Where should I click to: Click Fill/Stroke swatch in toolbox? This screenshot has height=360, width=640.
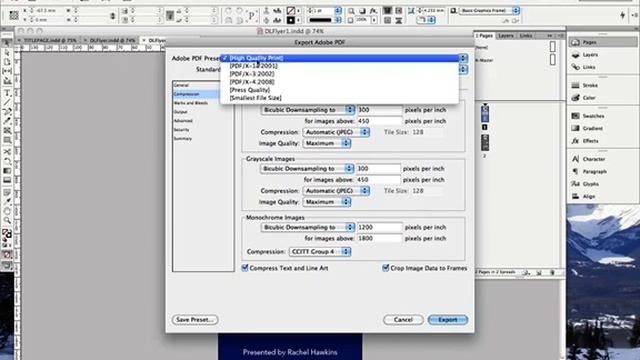7,234
